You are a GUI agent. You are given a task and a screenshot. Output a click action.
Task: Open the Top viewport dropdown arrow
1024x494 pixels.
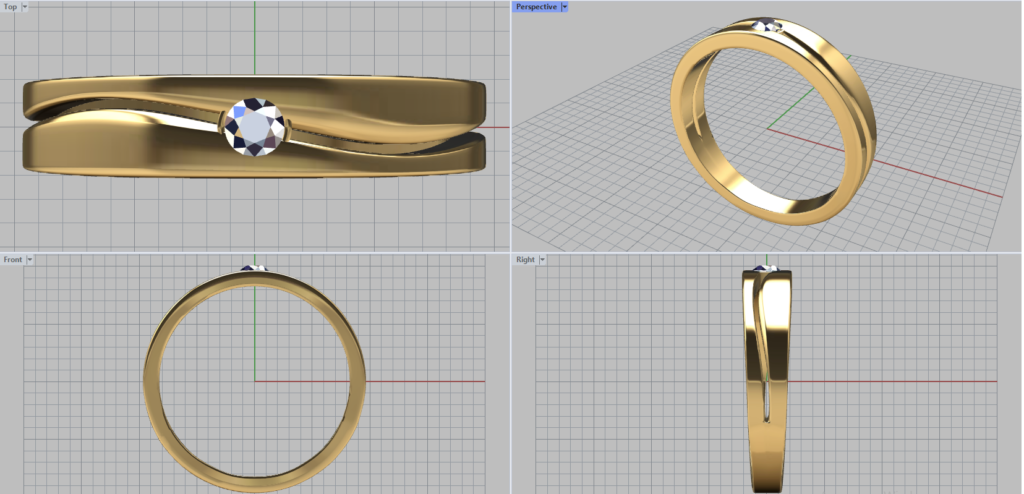[25, 7]
